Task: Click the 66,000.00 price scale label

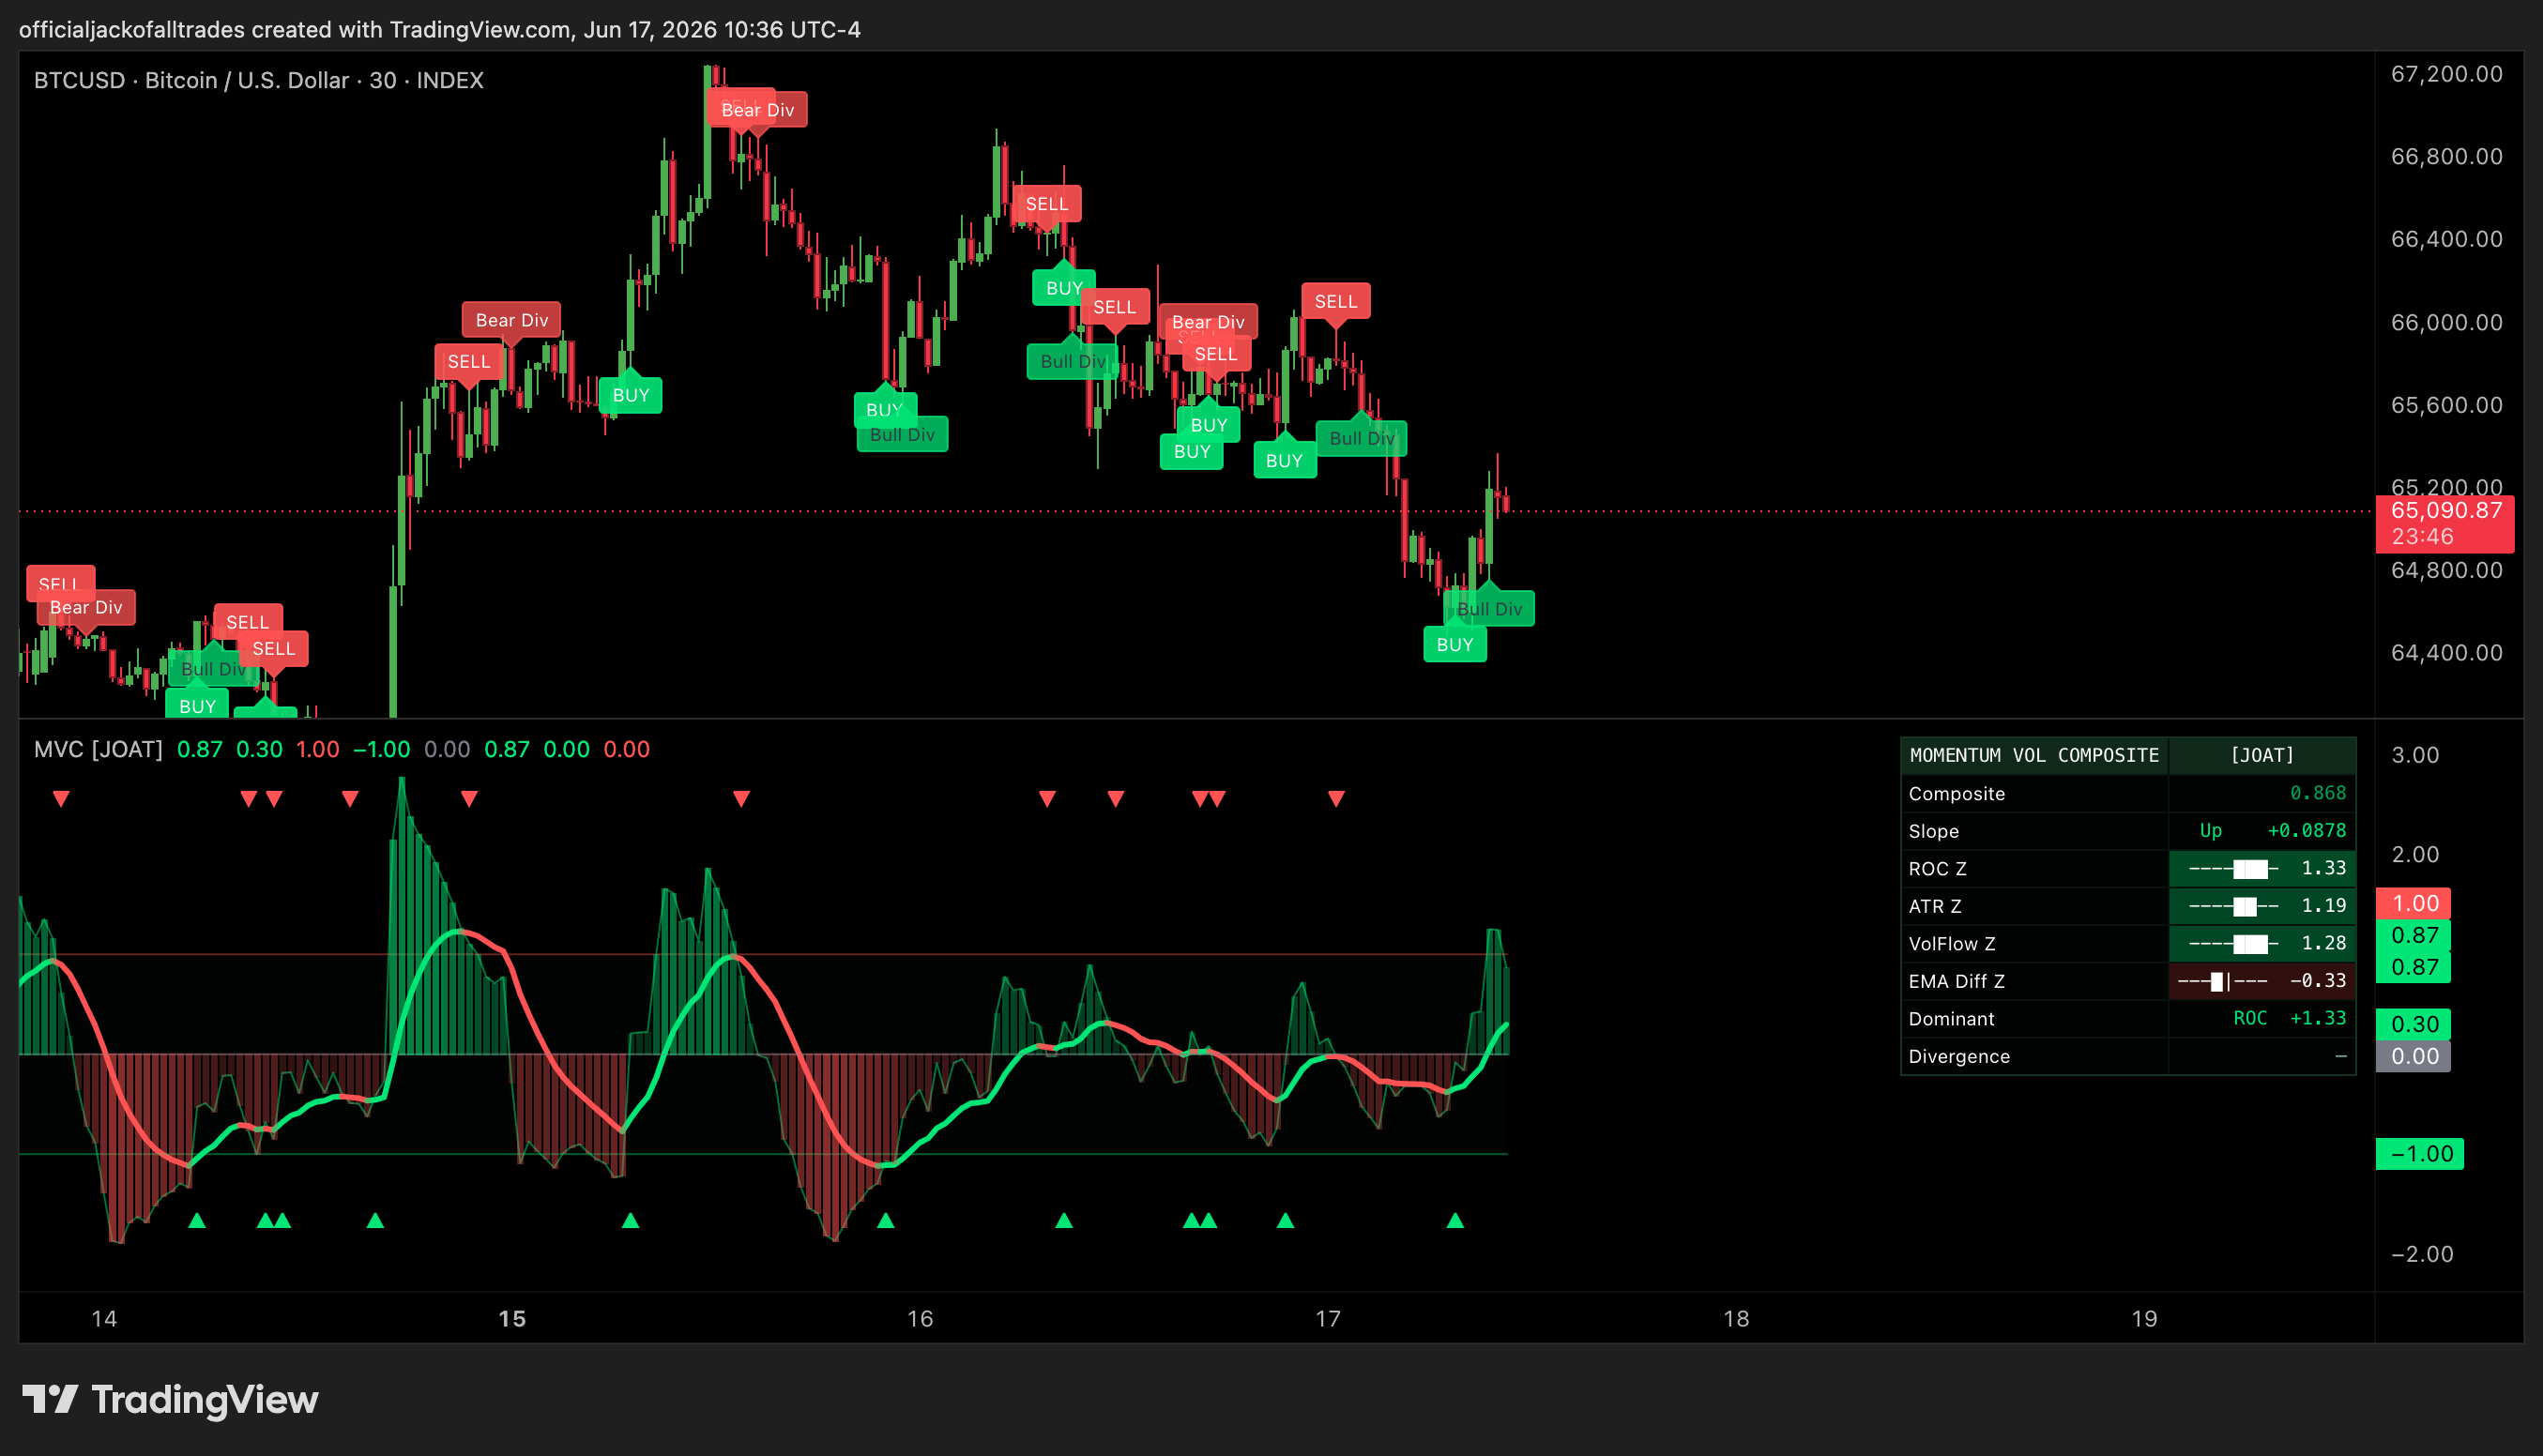Action: [x=2446, y=322]
